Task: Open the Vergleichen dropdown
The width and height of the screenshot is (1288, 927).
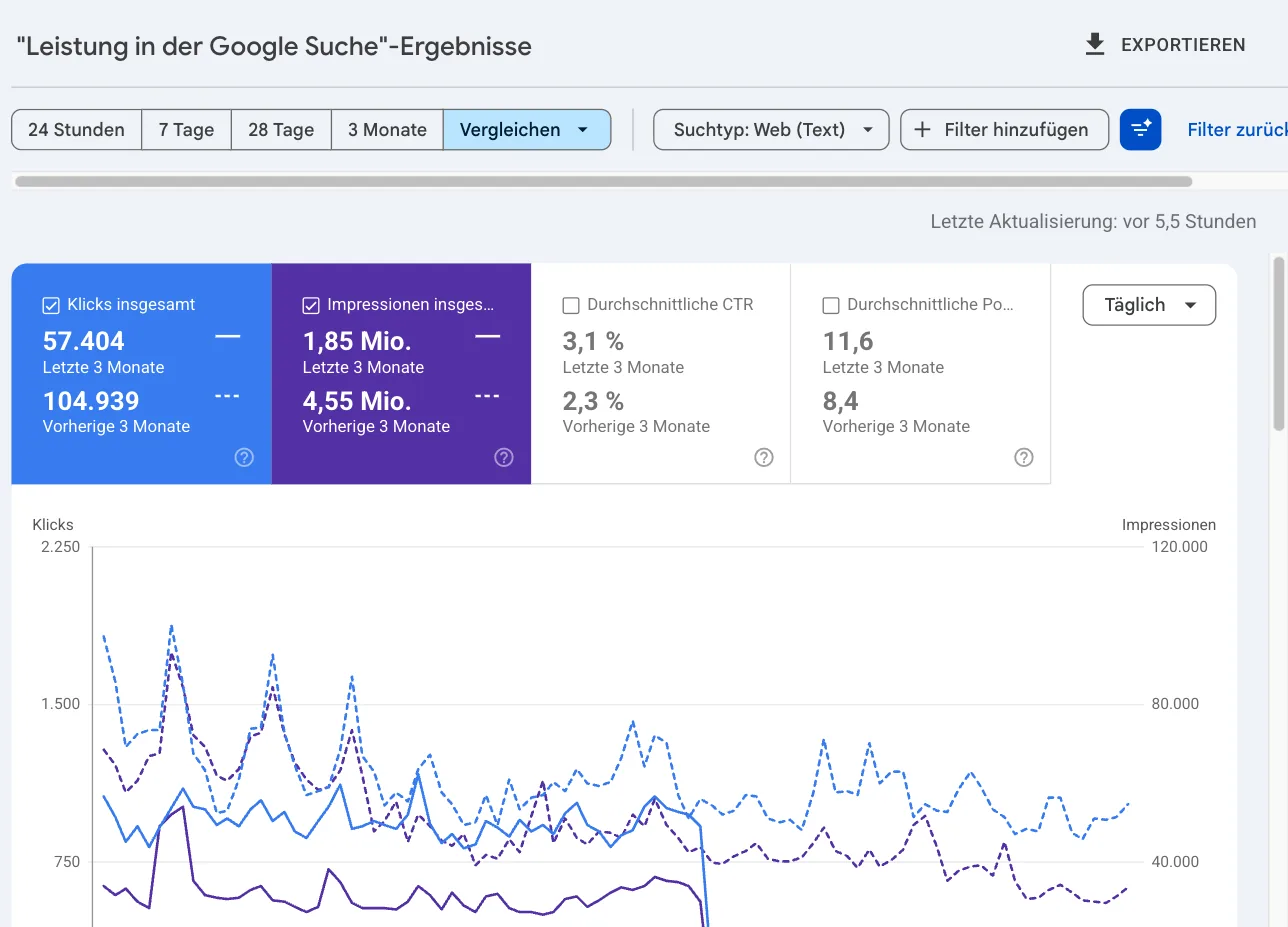Action: pos(527,130)
